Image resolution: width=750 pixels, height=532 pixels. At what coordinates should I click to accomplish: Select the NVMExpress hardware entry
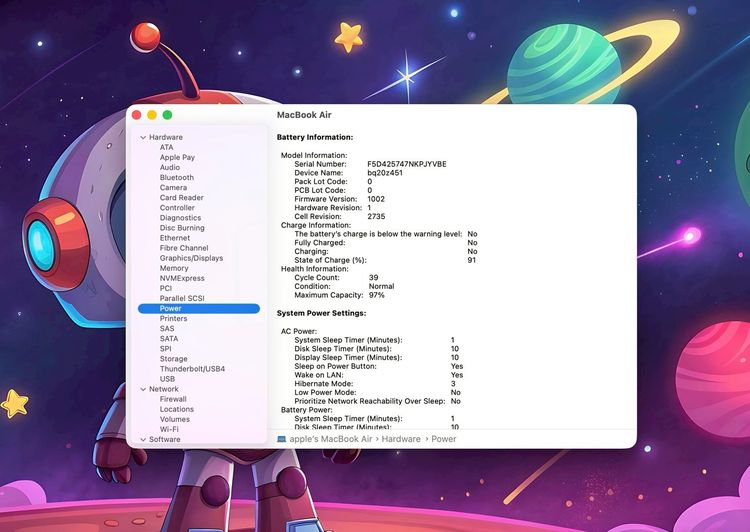[182, 278]
